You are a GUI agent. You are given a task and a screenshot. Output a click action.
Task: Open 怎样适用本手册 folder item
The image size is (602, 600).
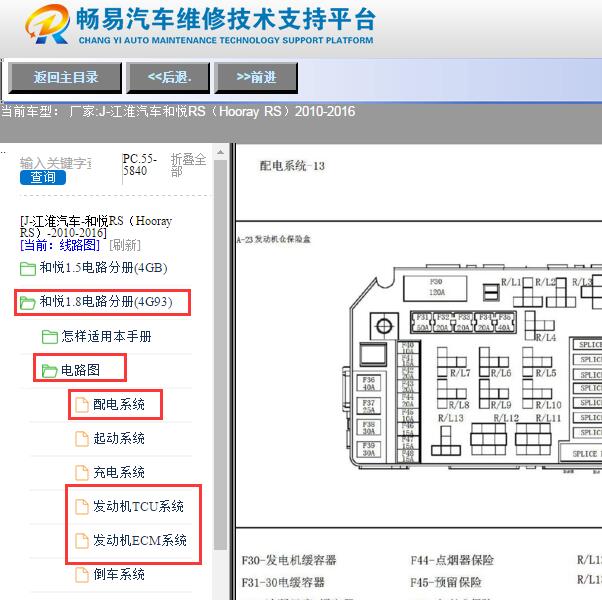106,336
